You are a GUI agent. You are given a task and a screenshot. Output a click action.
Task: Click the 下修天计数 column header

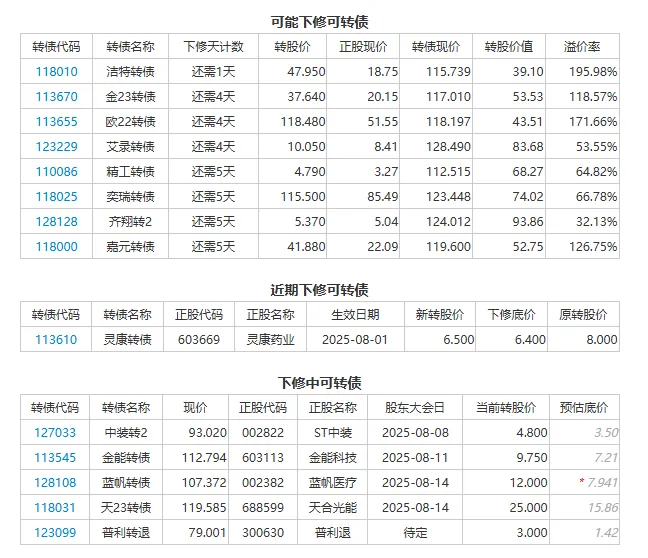point(214,46)
